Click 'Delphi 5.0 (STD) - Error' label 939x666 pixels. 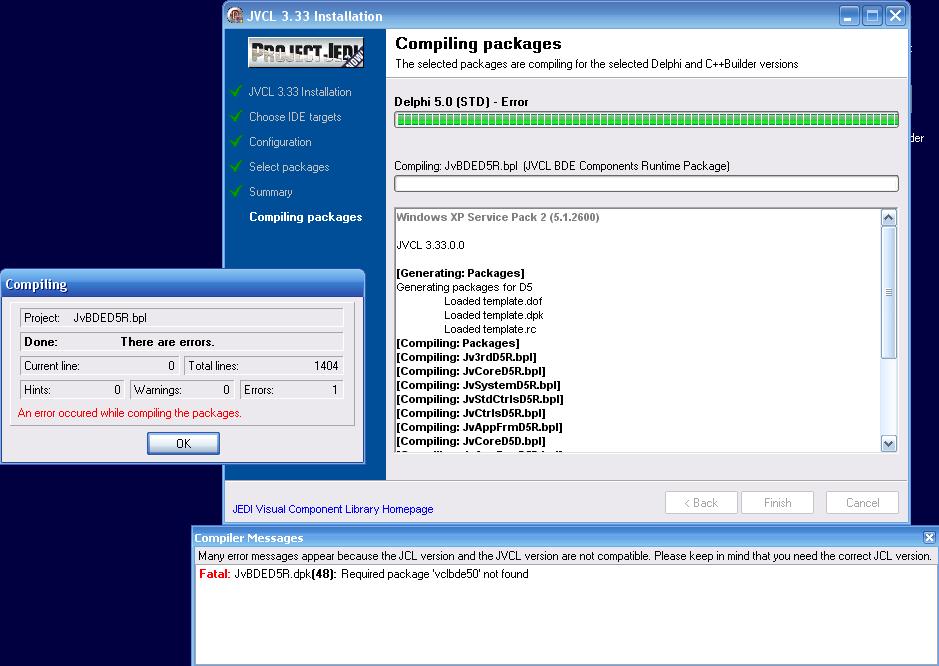click(461, 102)
